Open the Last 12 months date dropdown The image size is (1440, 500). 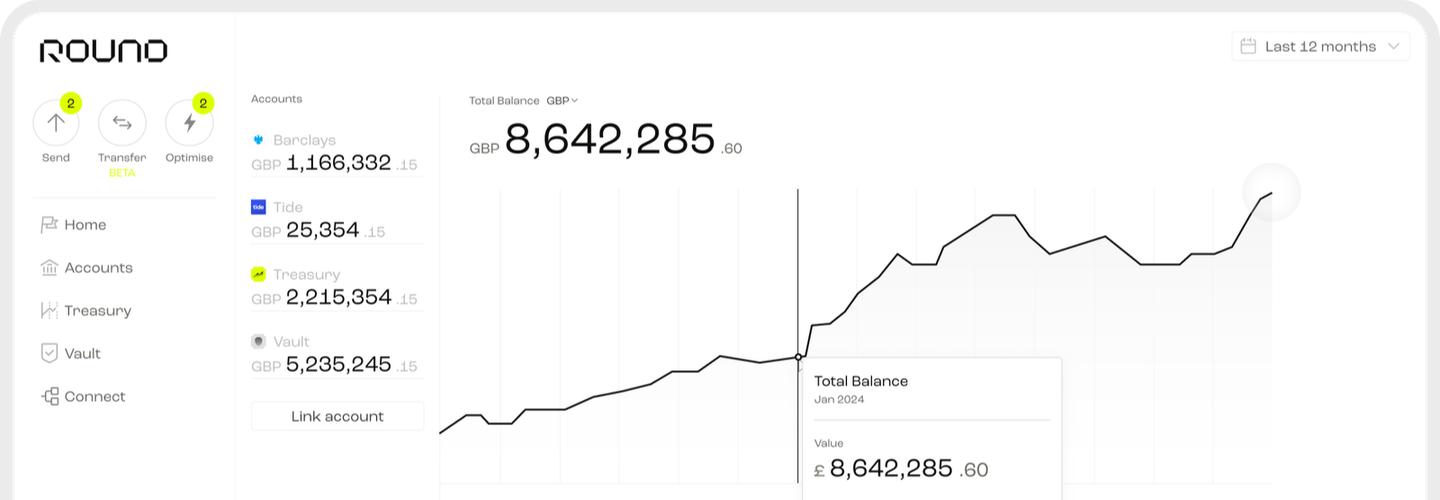(1321, 46)
